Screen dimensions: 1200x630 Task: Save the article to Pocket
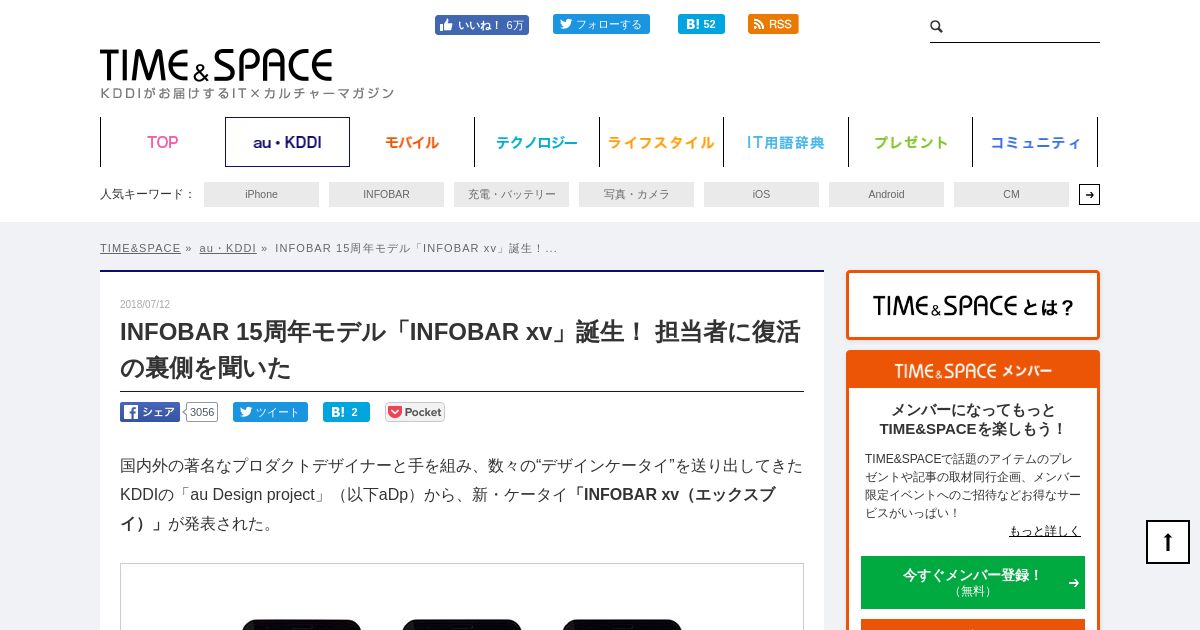pyautogui.click(x=415, y=412)
